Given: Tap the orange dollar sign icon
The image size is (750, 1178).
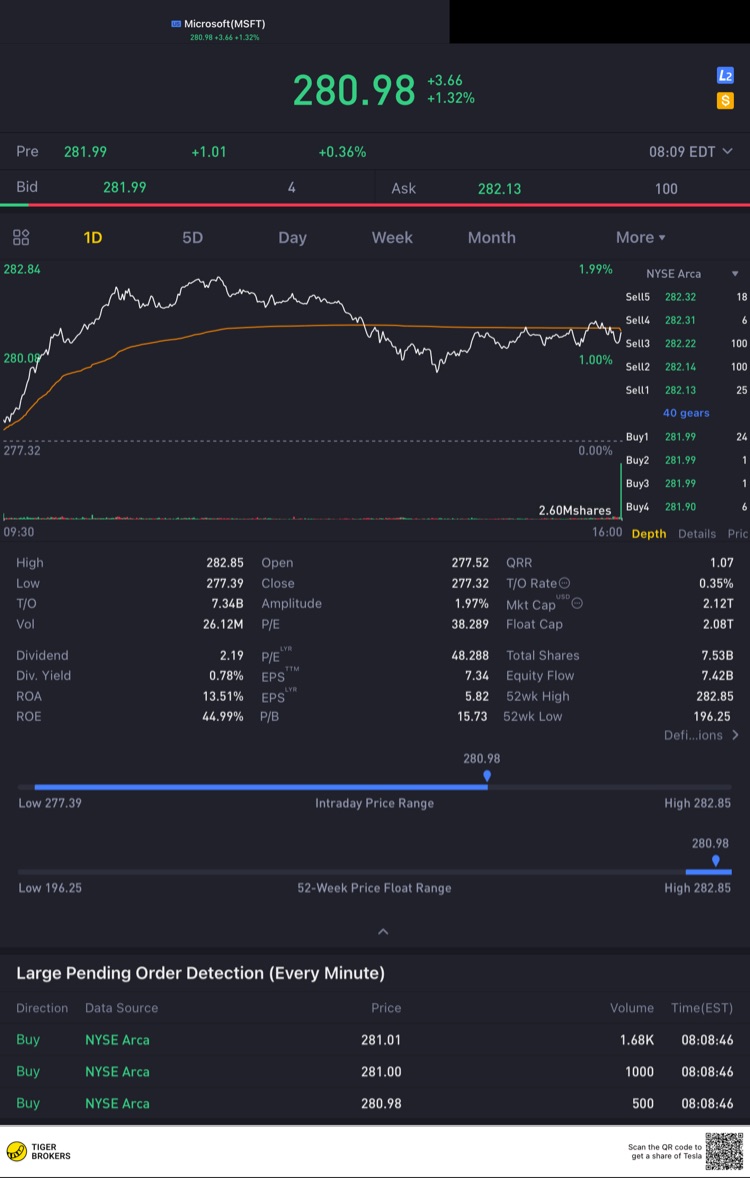Looking at the screenshot, I should tap(724, 100).
